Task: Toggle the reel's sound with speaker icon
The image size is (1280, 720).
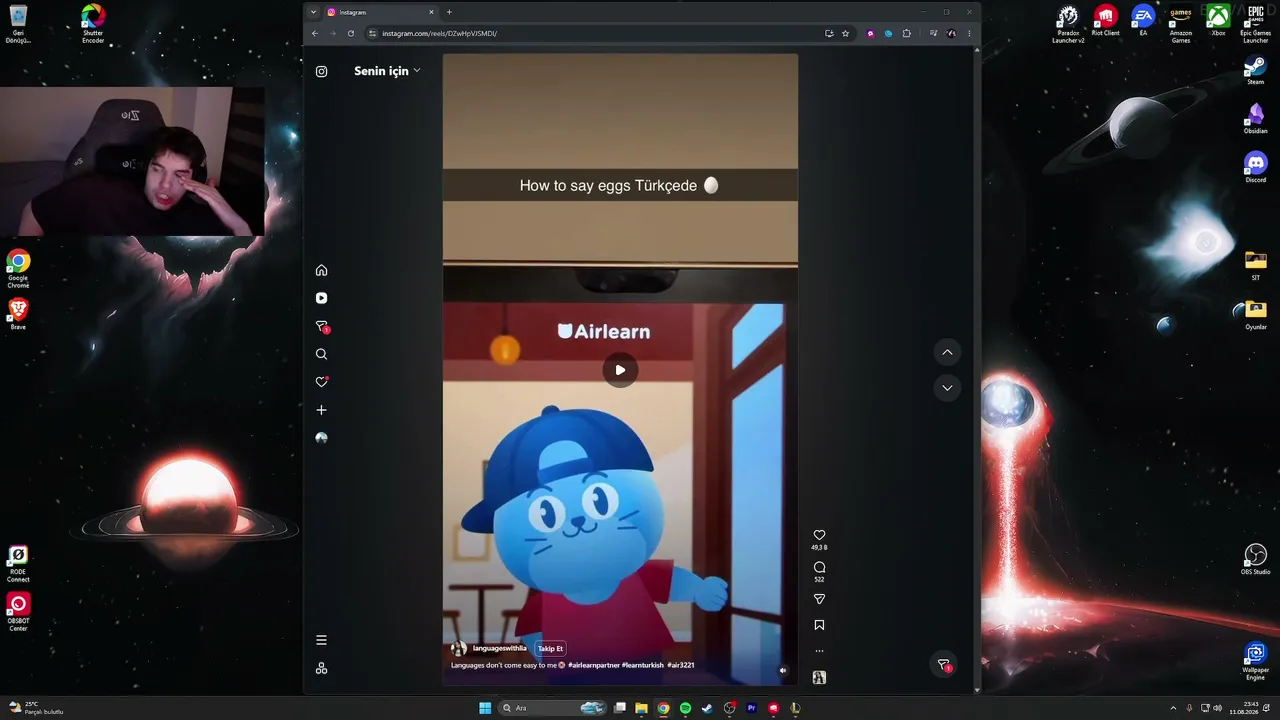Action: [x=783, y=671]
